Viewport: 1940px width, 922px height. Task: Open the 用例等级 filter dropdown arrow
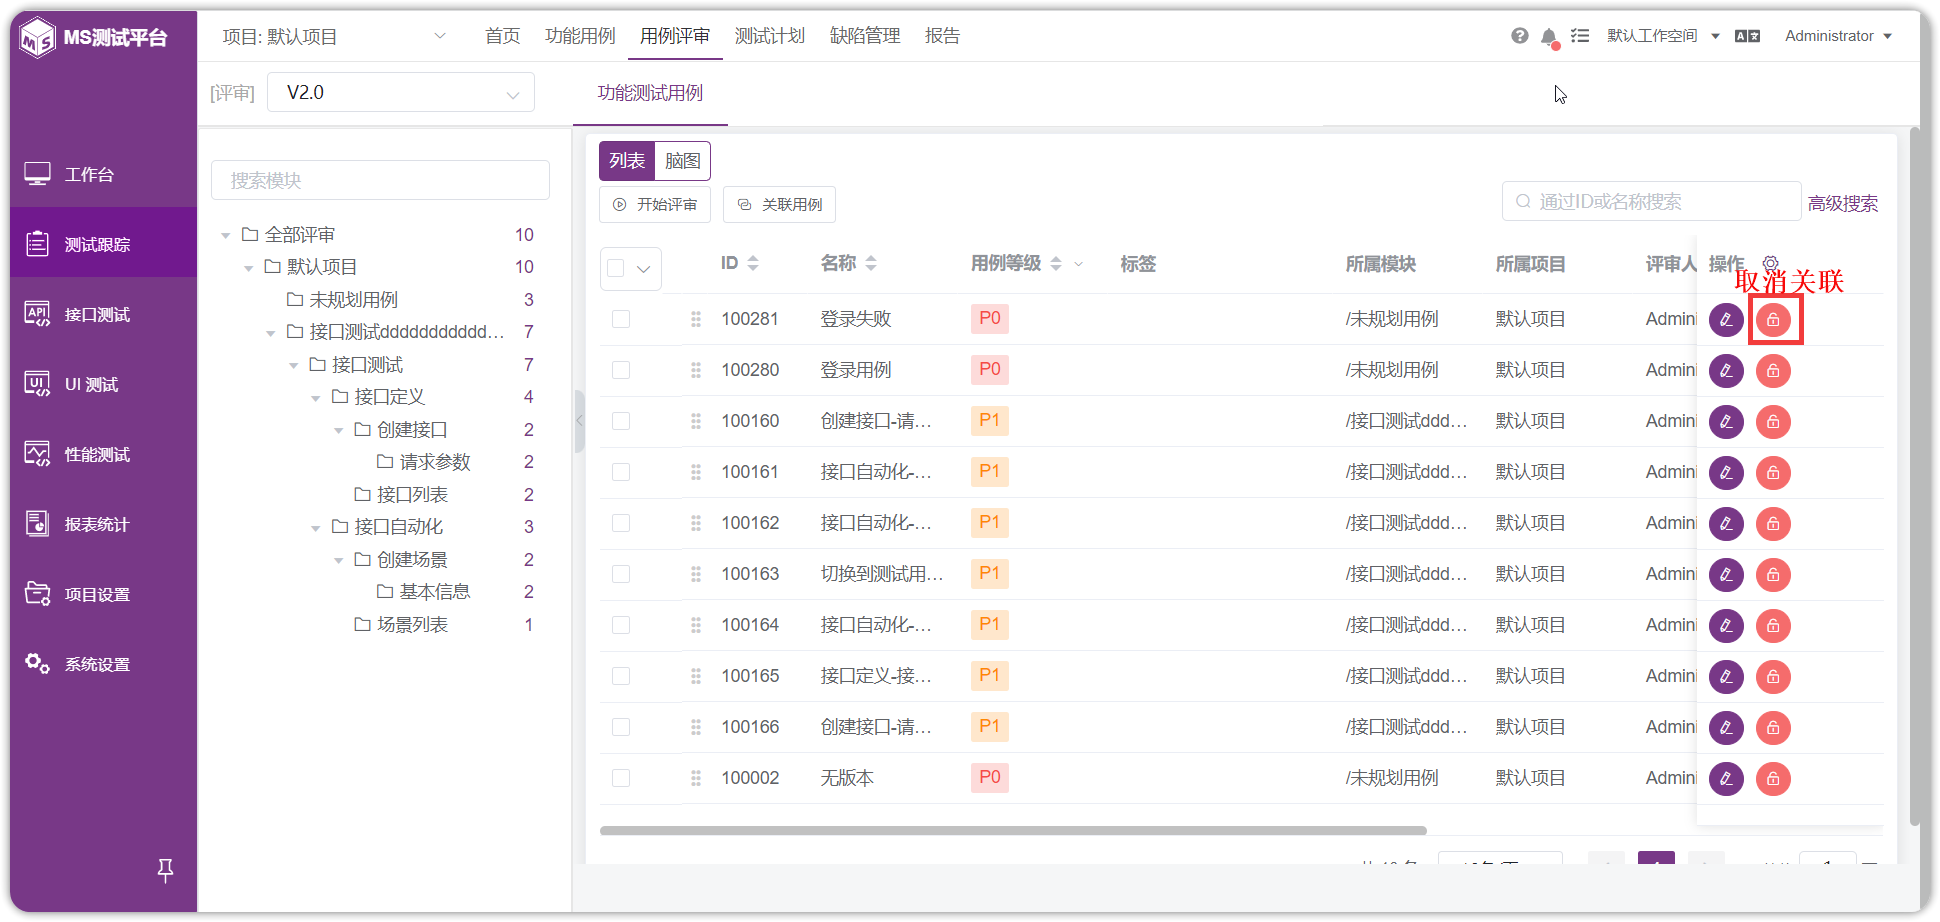pos(1078,264)
